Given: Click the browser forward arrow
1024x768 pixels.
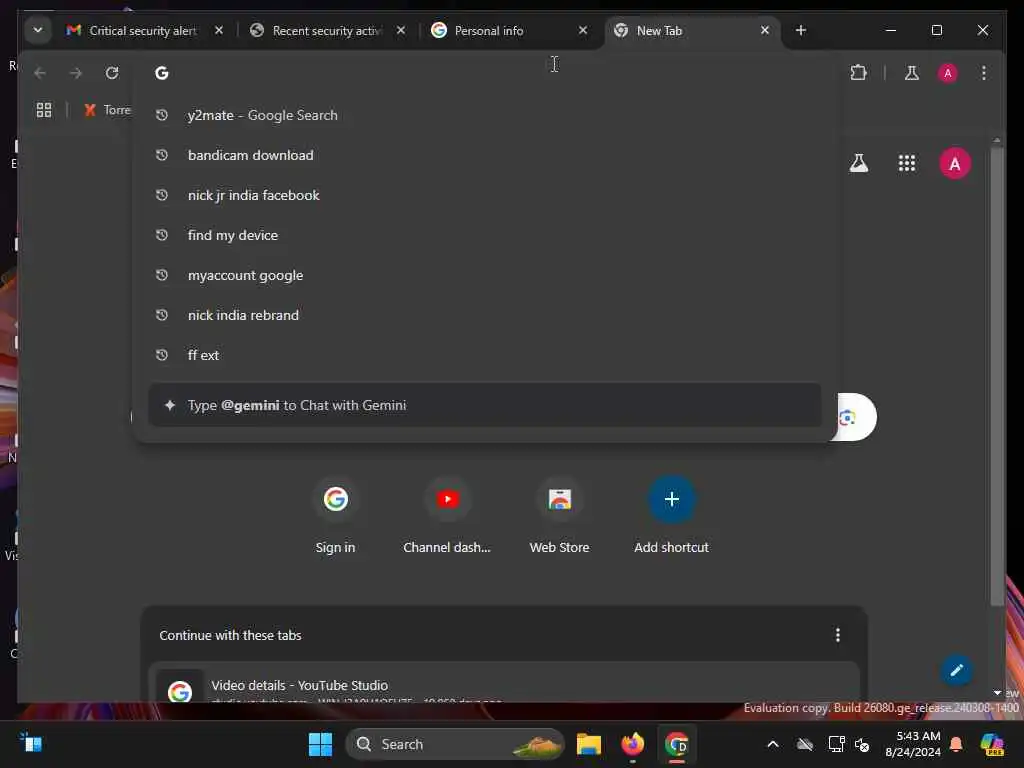Looking at the screenshot, I should [76, 72].
